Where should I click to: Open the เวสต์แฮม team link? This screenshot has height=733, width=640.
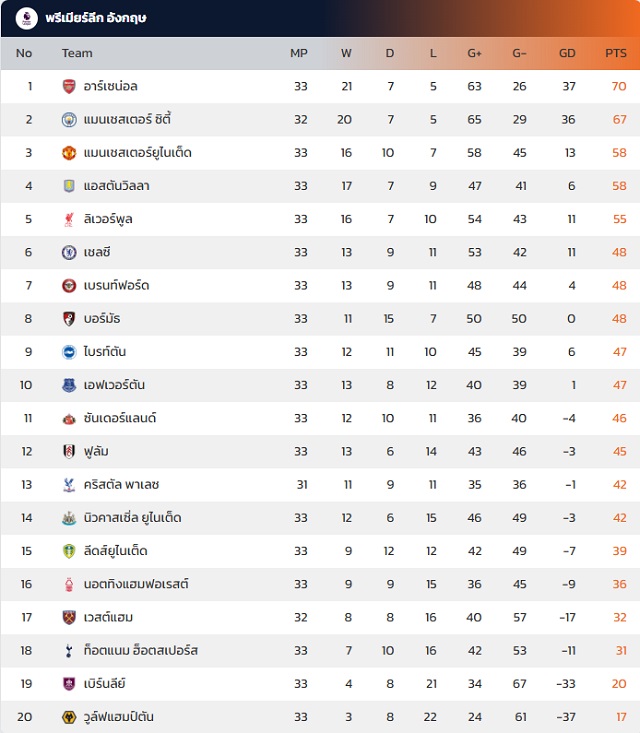[x=110, y=617]
